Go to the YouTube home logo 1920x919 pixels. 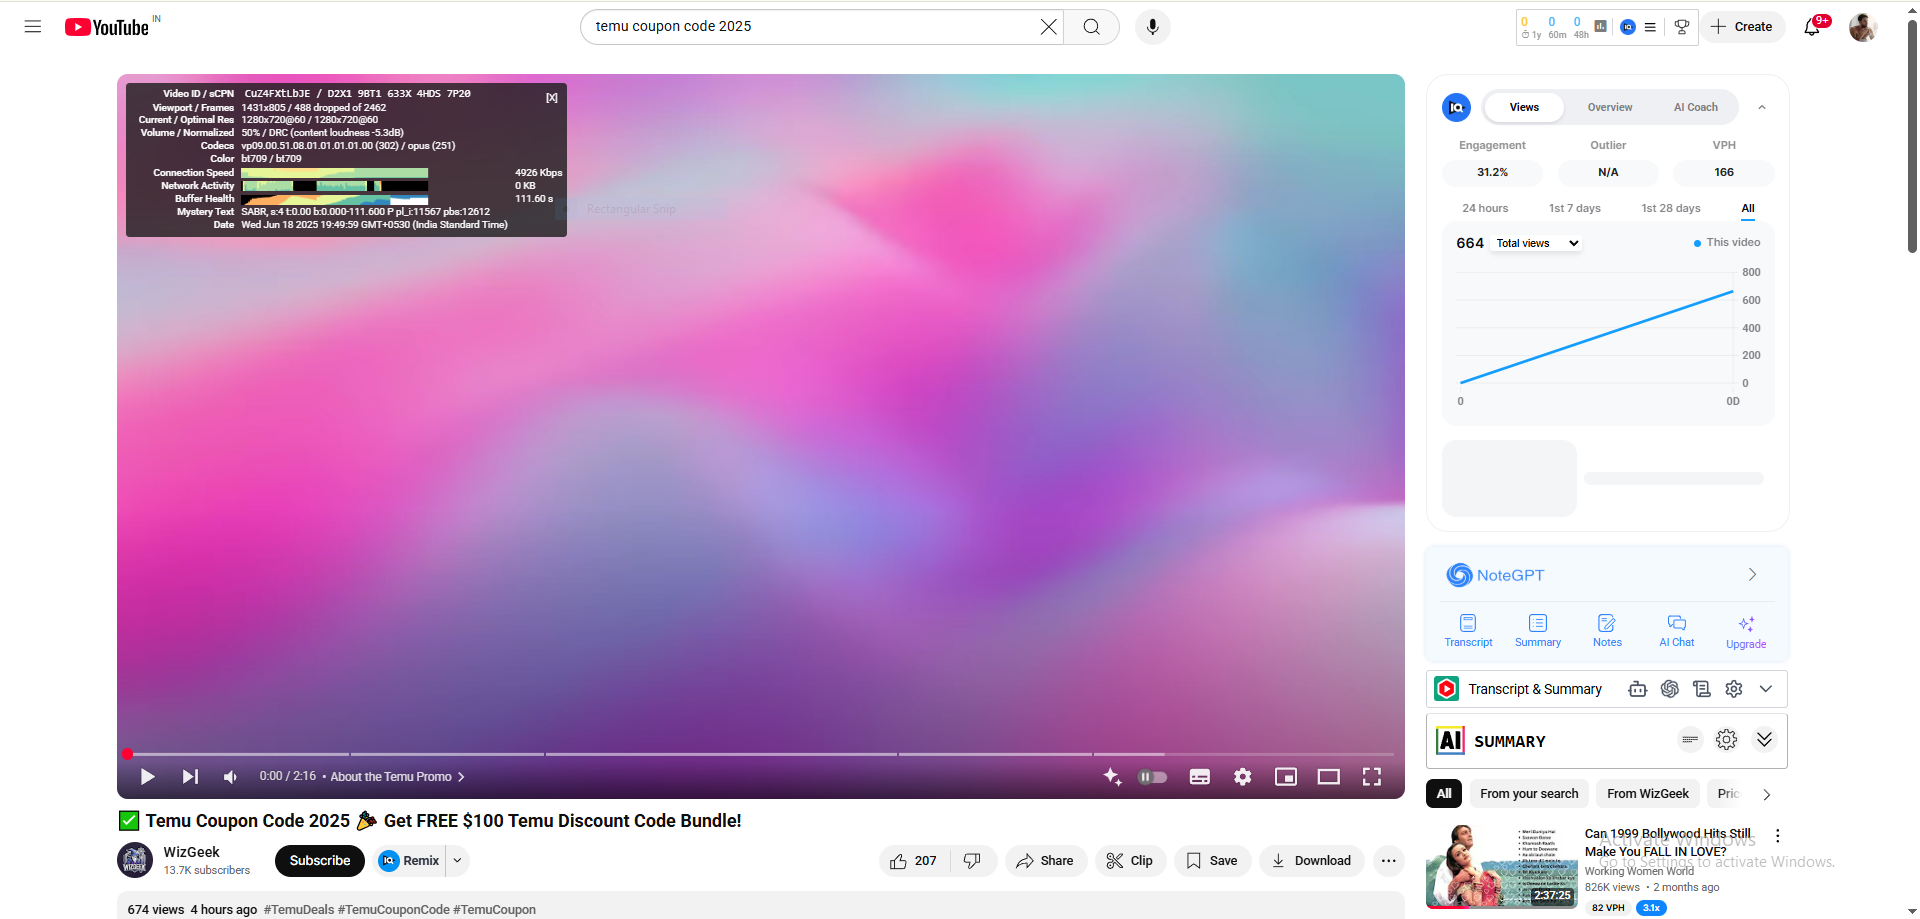(x=107, y=27)
